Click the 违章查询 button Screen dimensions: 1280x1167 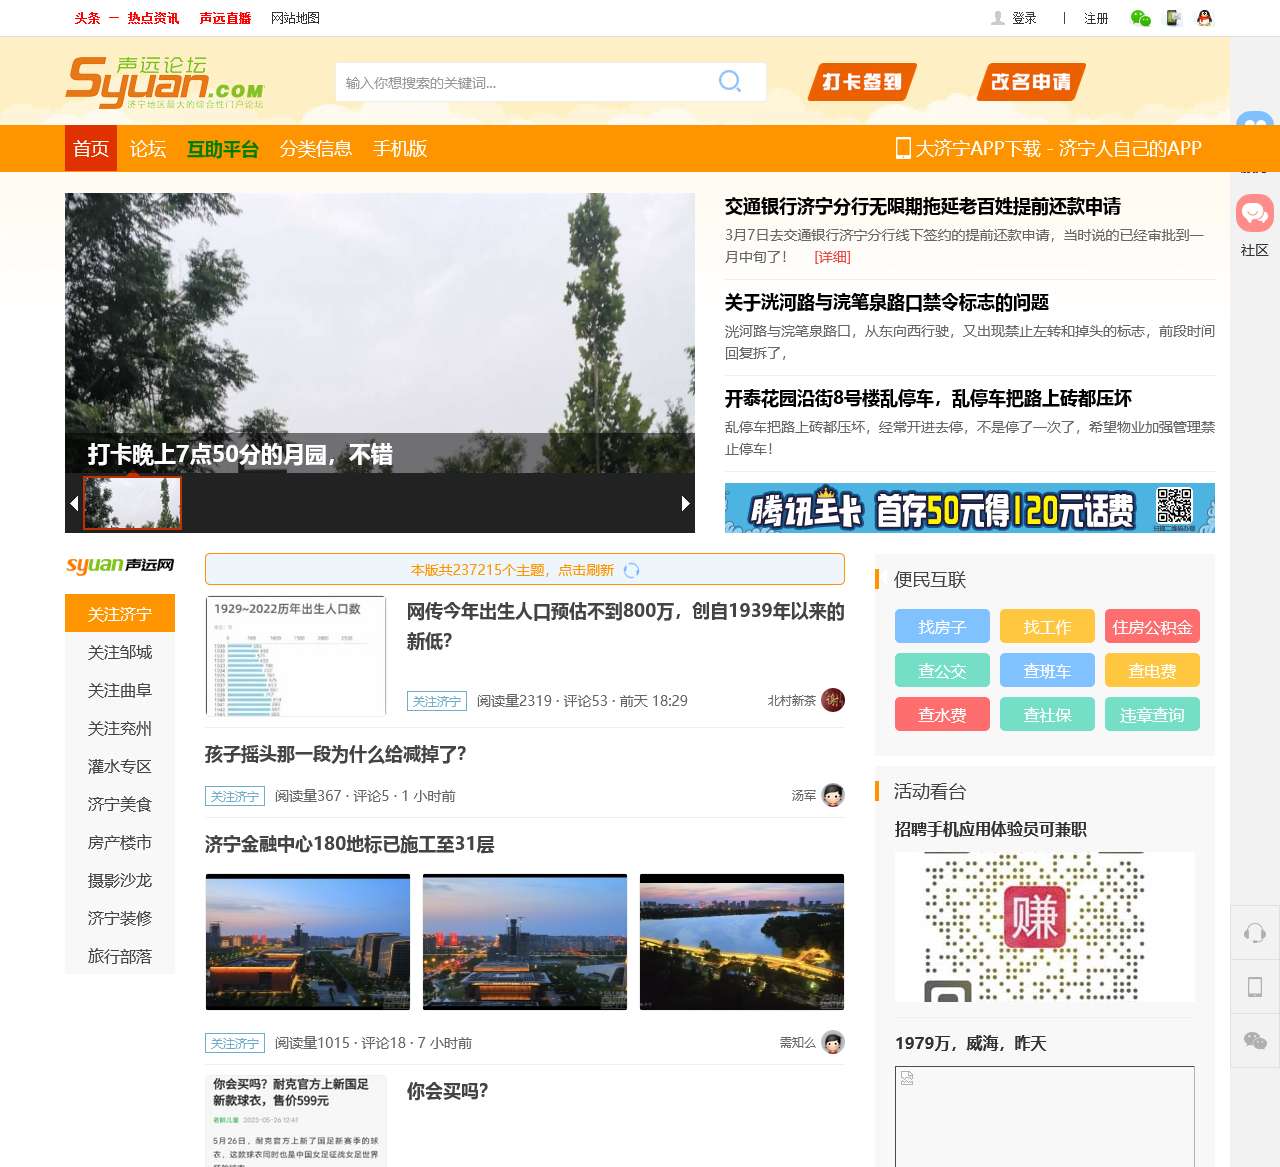coord(1152,715)
